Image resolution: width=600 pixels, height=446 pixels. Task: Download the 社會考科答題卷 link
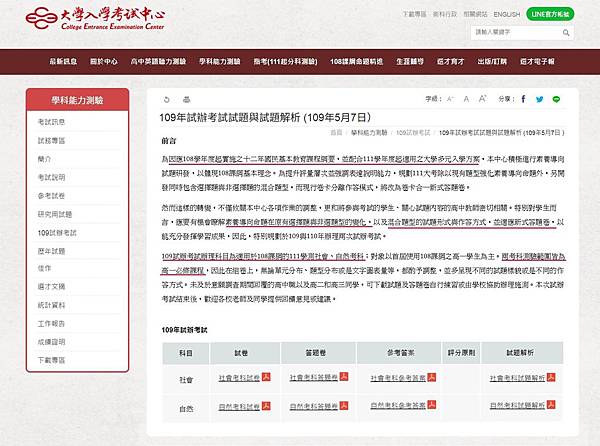(x=314, y=378)
